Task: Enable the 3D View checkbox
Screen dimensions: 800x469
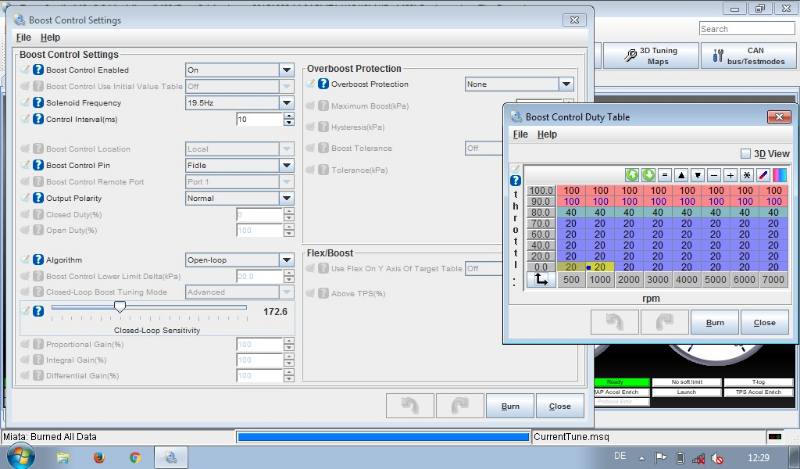Action: (x=745, y=153)
